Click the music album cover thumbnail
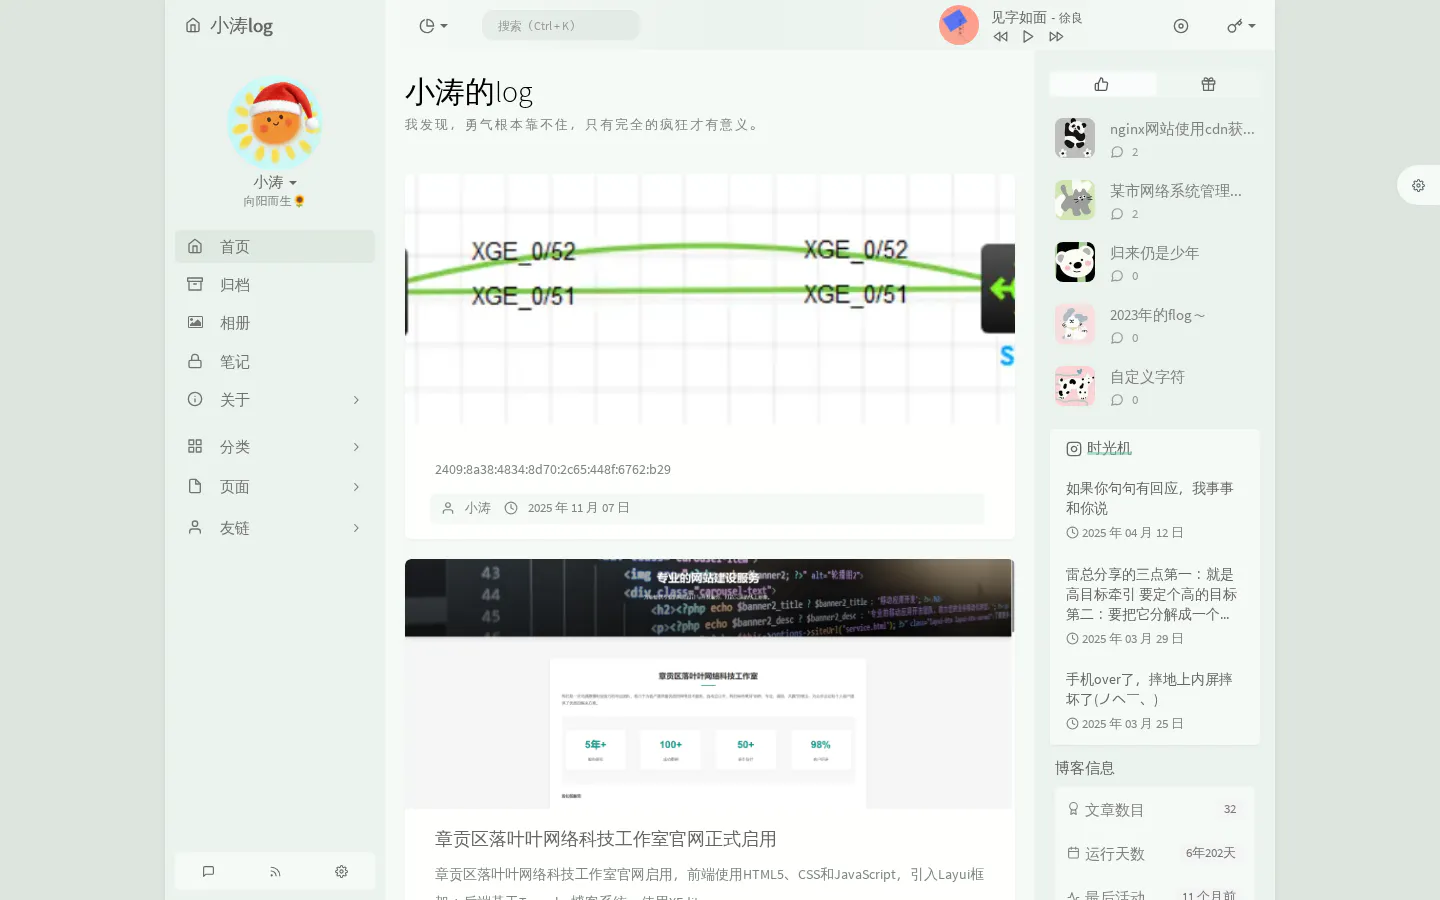Image resolution: width=1440 pixels, height=900 pixels. (958, 25)
